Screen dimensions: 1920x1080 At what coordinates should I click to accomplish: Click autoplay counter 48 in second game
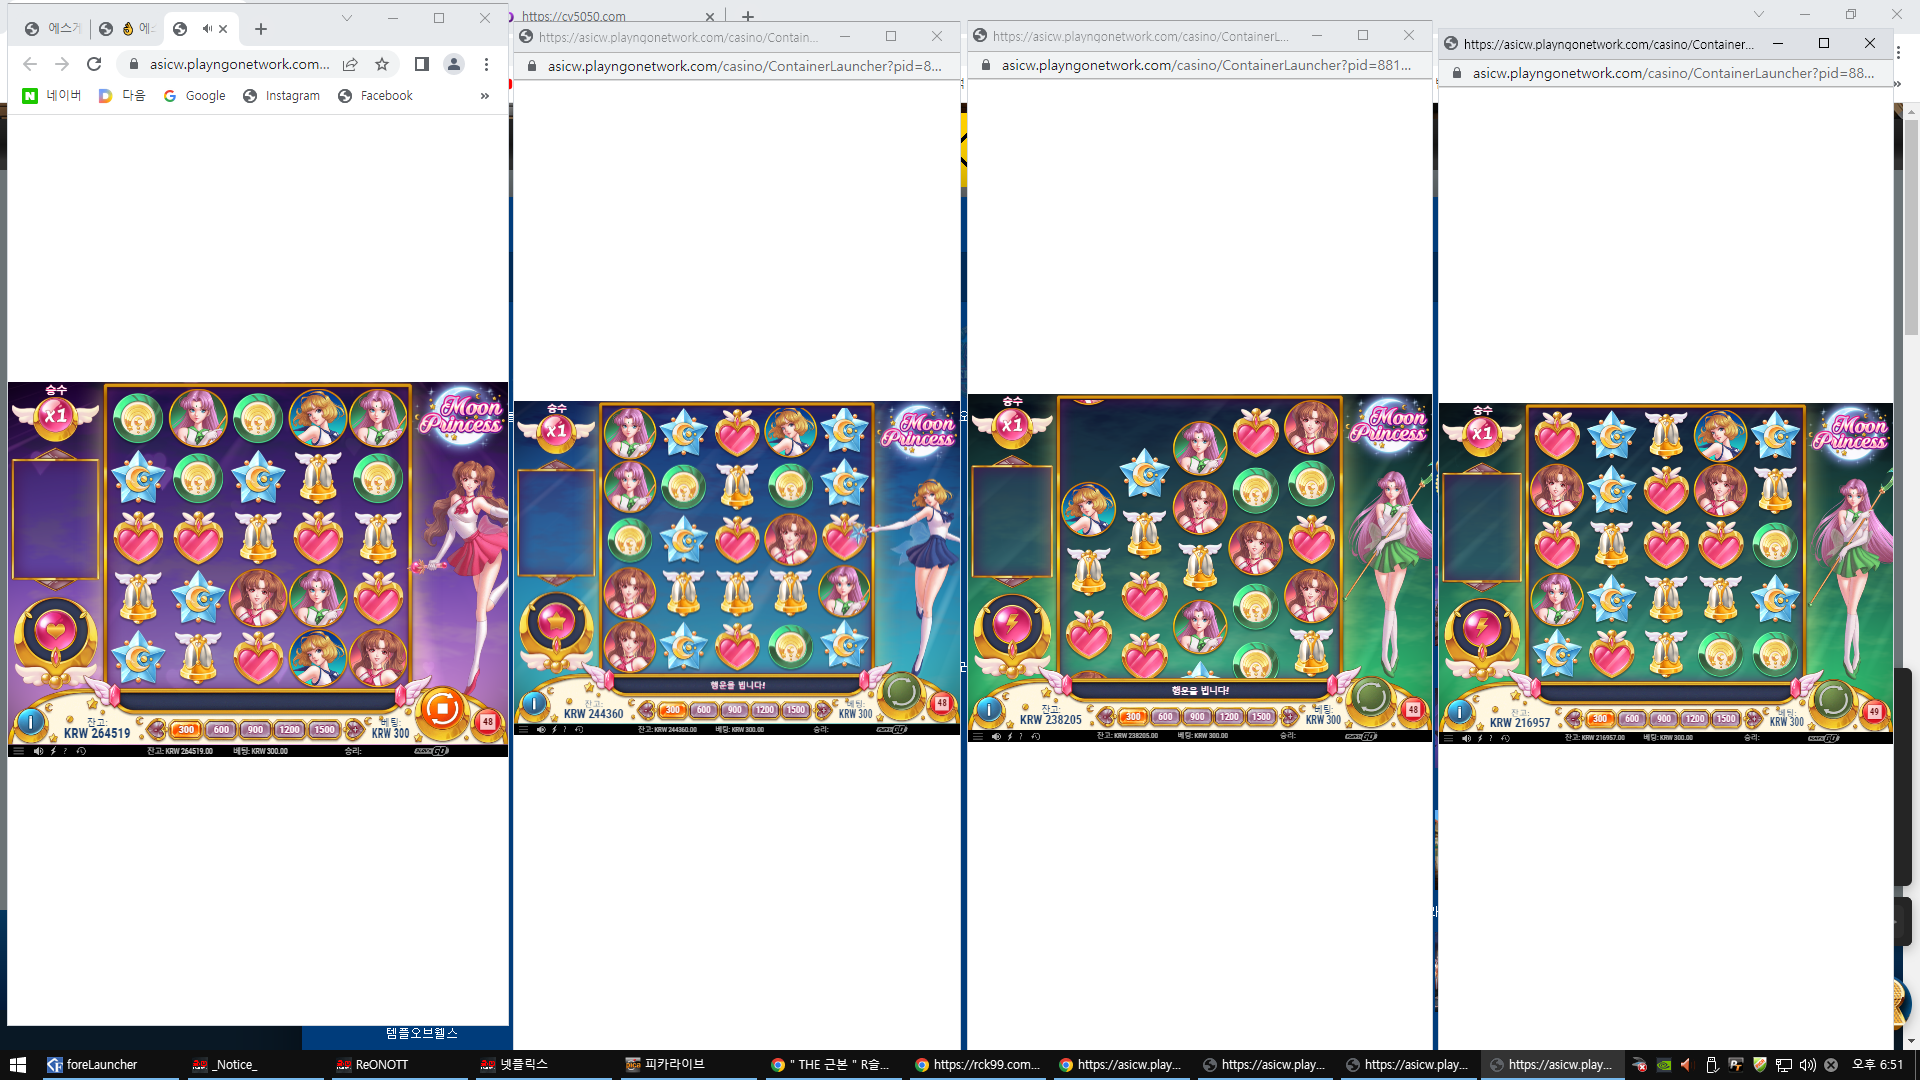941,703
